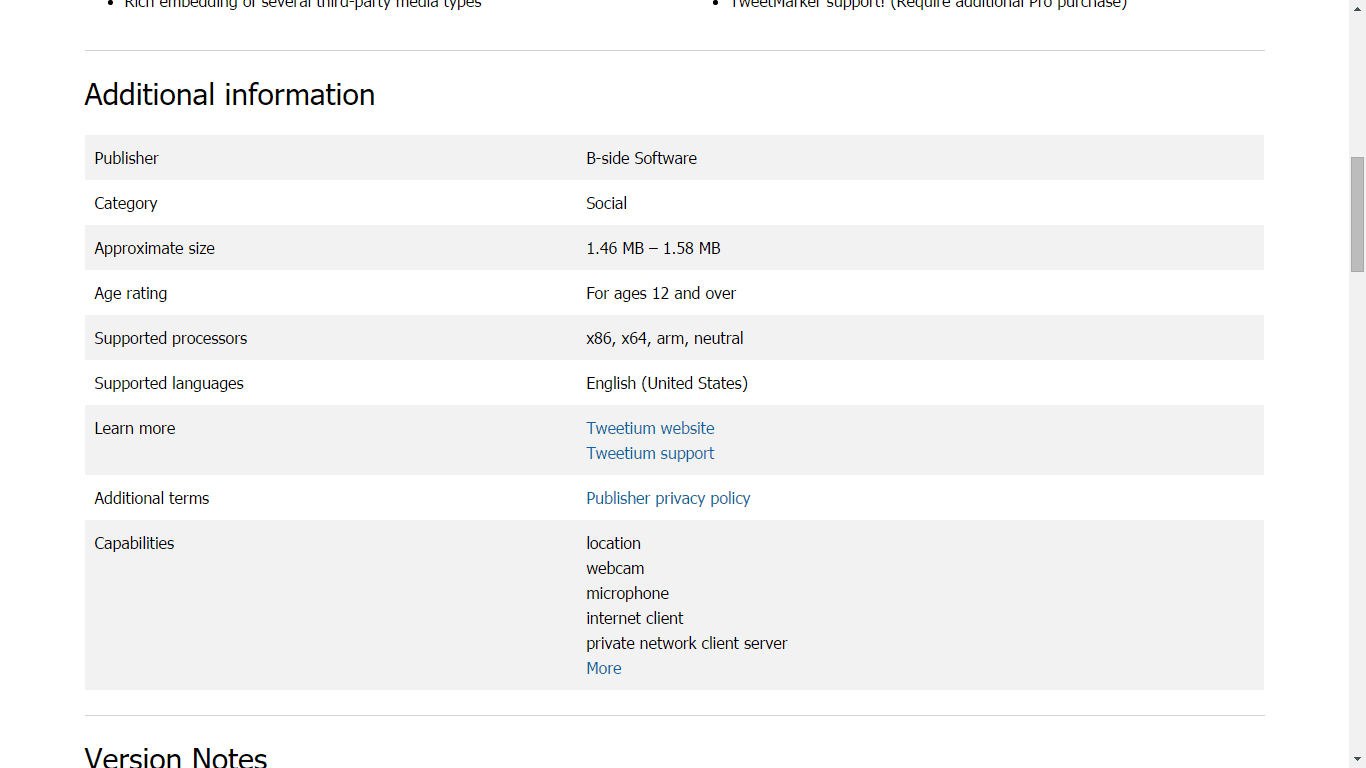This screenshot has width=1366, height=768.
Task: Select the 'Social' category value
Action: [x=606, y=203]
